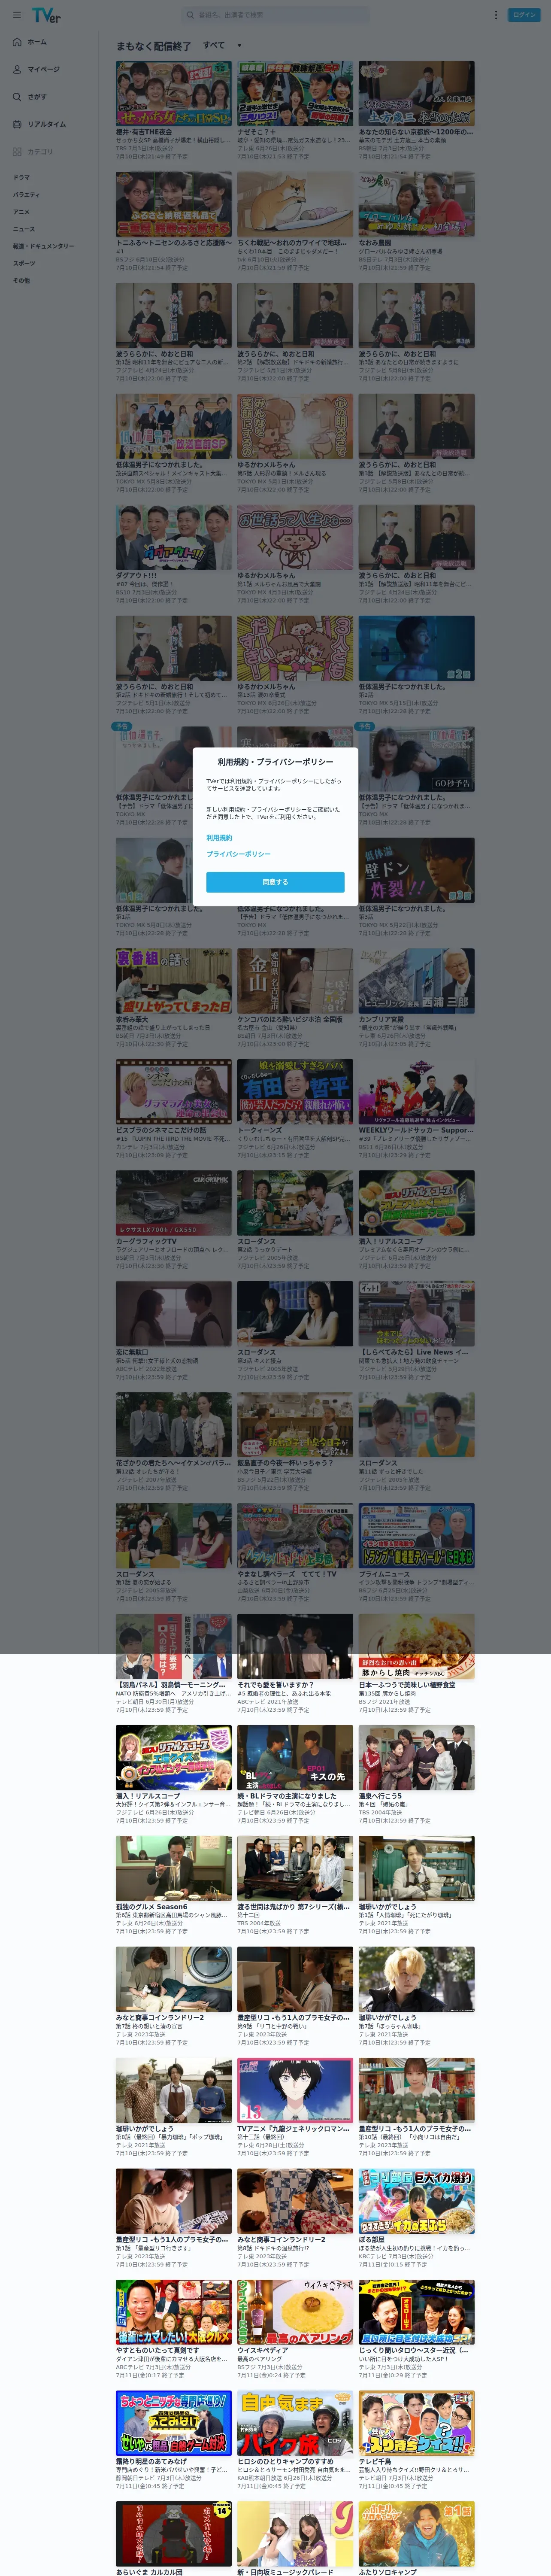
Task: Click the ログイン login button
Action: pyautogui.click(x=525, y=15)
